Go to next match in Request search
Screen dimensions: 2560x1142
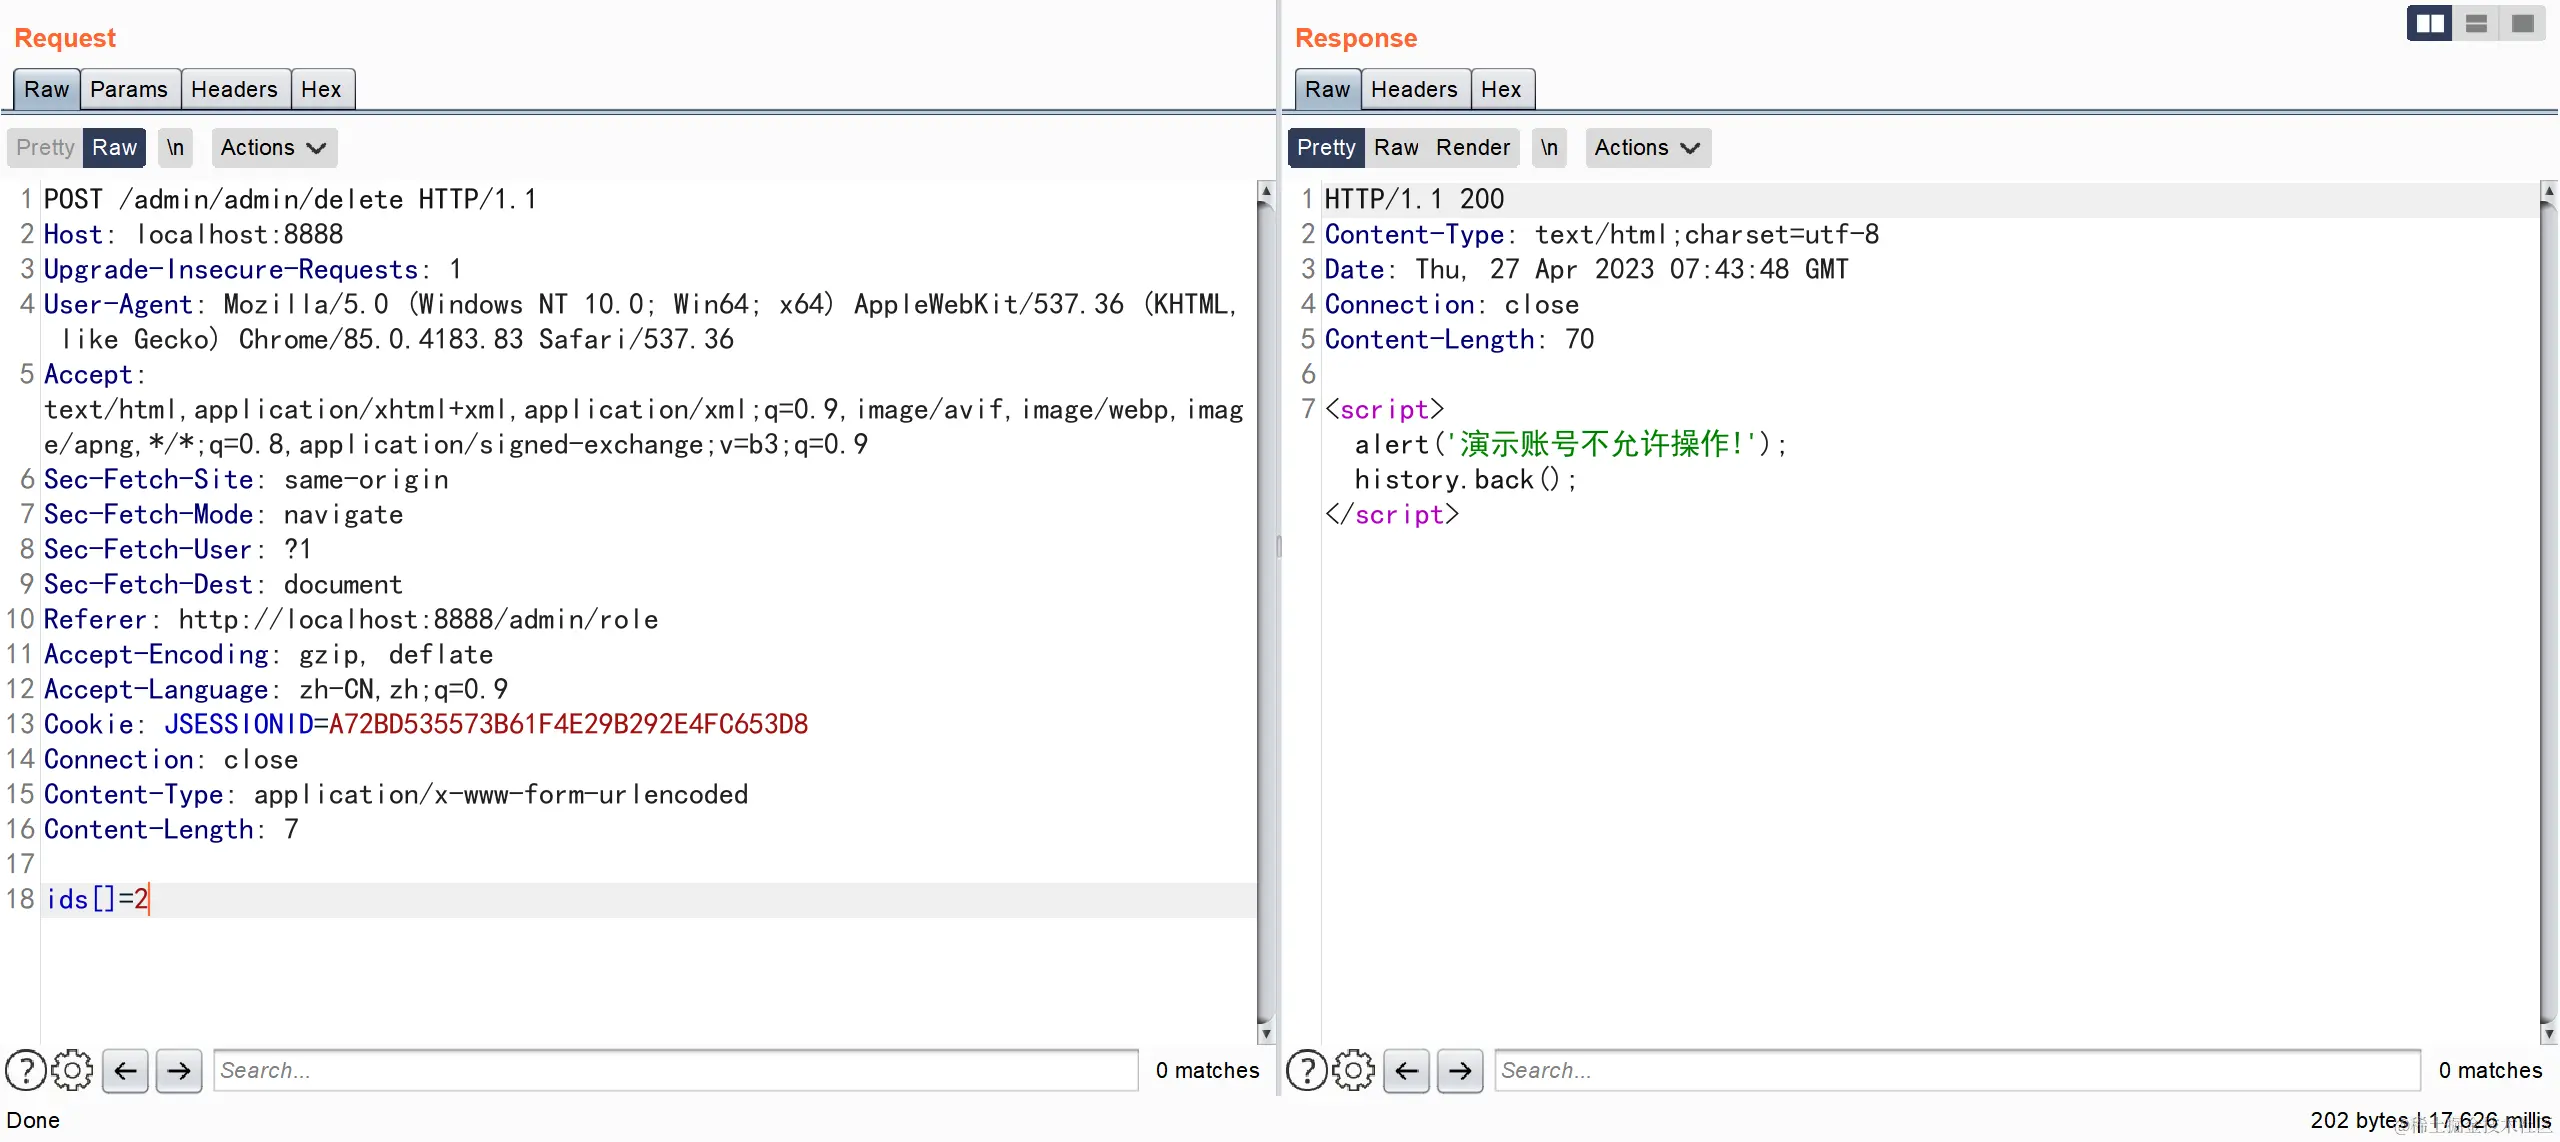(179, 1070)
